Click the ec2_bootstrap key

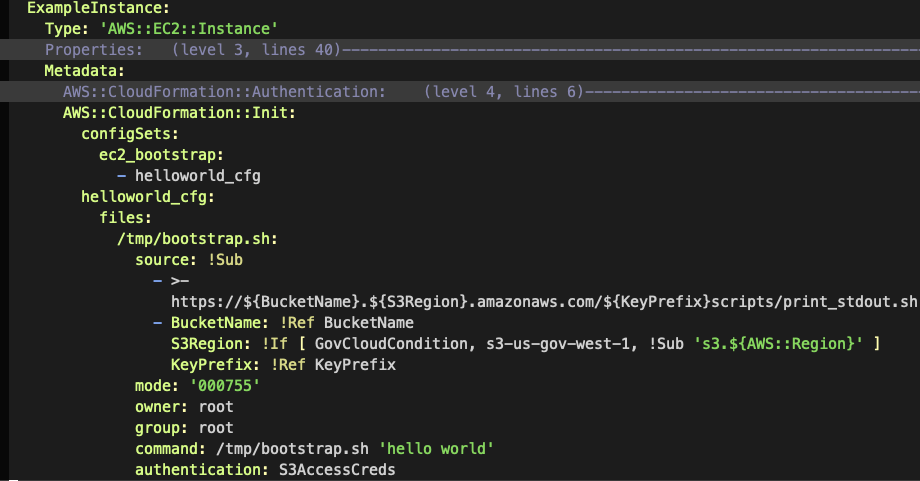pos(161,155)
